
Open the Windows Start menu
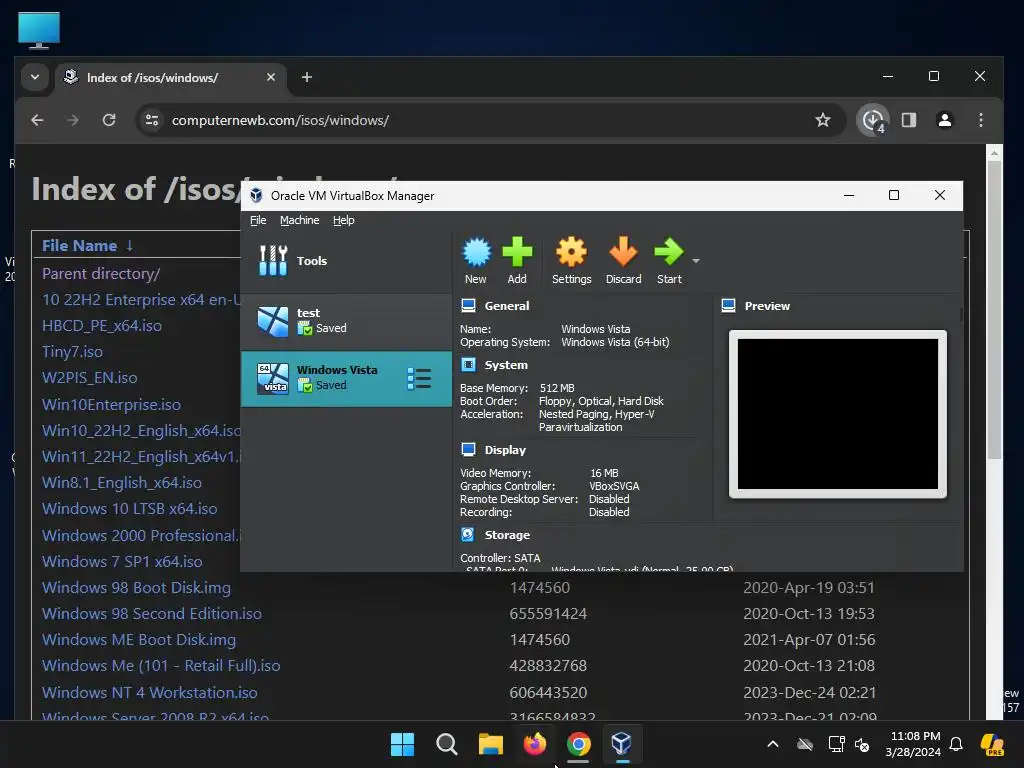[x=402, y=744]
